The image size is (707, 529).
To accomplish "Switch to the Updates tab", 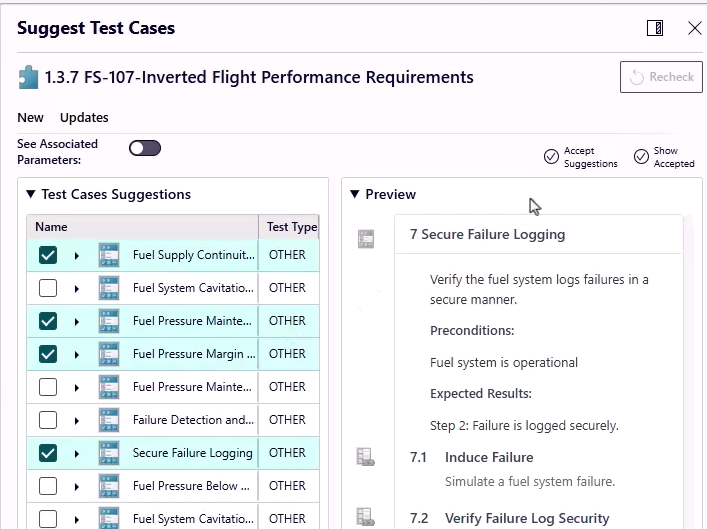I will point(84,118).
